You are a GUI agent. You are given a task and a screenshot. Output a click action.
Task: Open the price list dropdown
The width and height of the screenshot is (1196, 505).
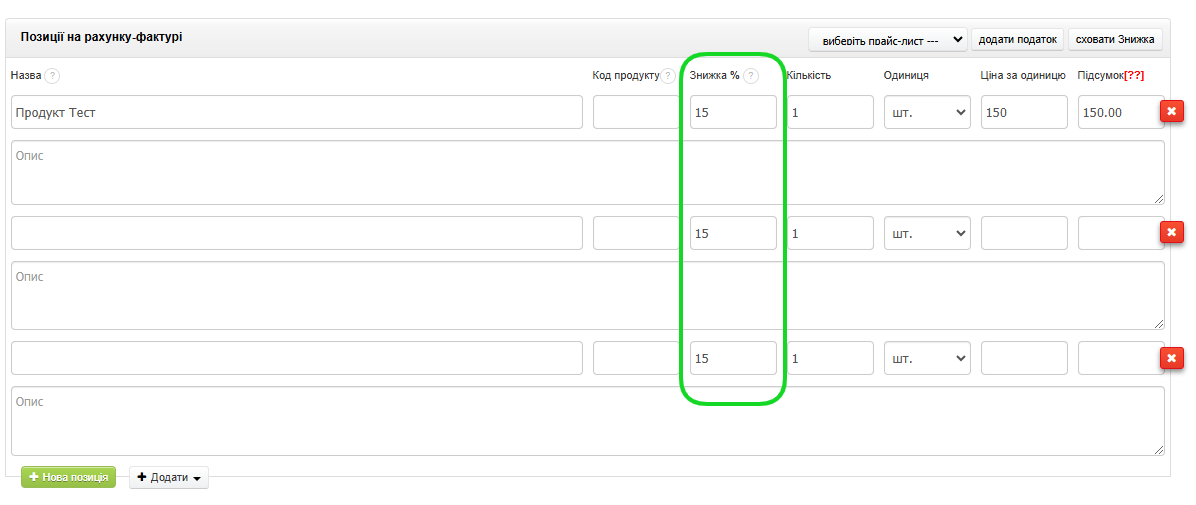(887, 40)
